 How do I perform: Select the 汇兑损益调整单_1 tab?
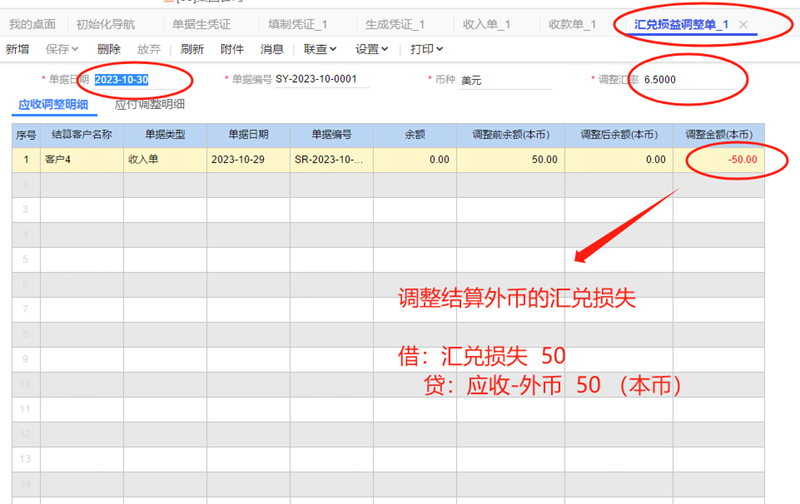pos(681,24)
